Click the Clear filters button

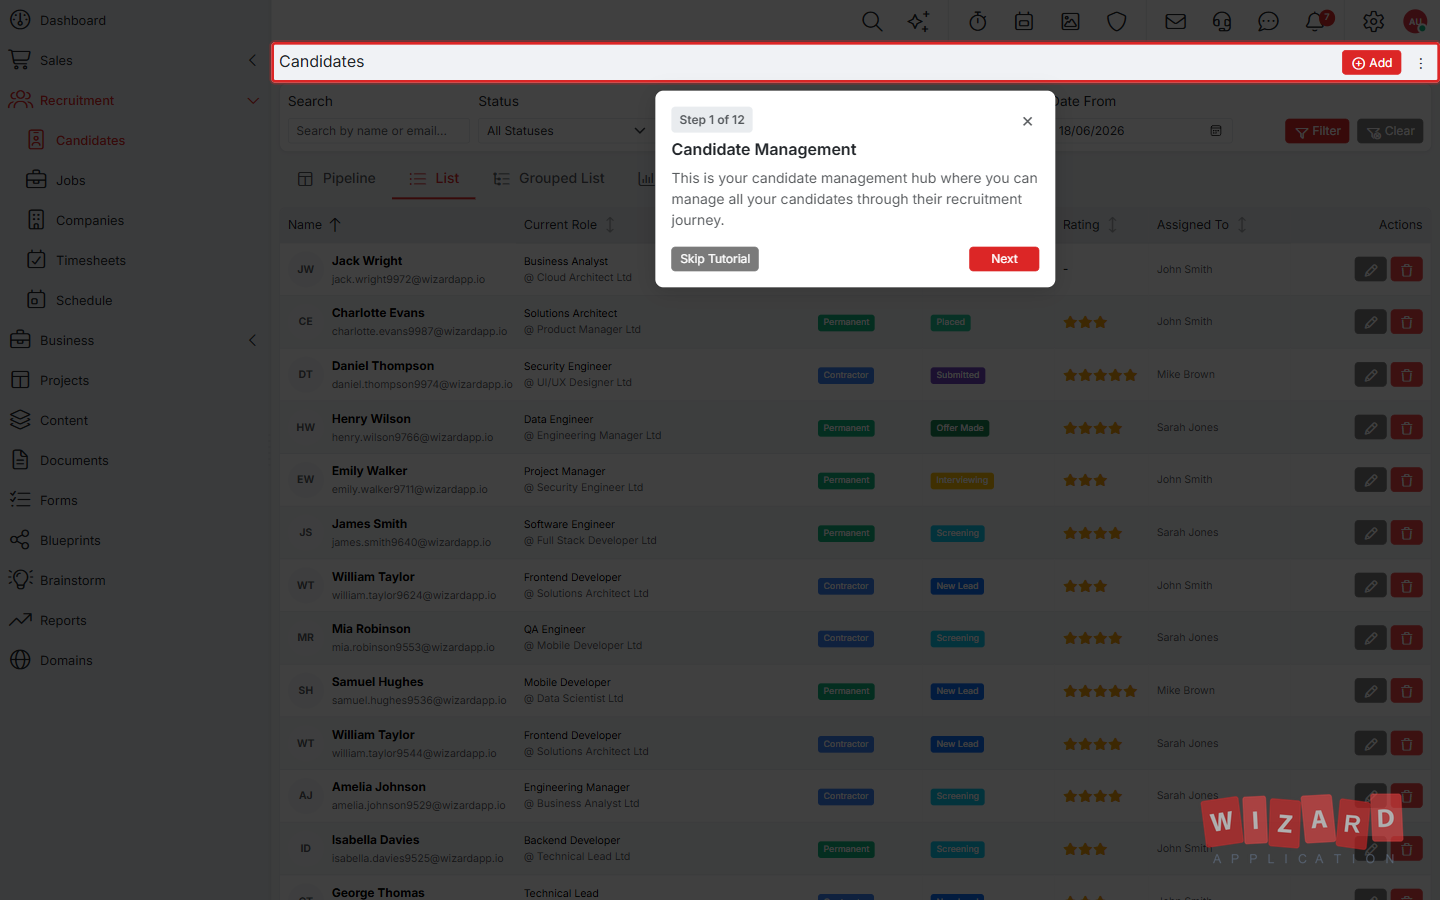coord(1390,131)
